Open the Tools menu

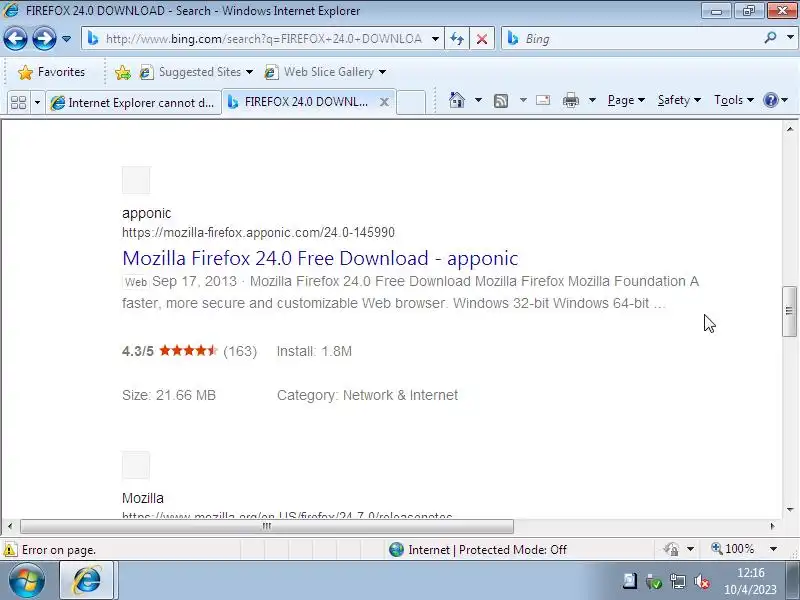(734, 100)
